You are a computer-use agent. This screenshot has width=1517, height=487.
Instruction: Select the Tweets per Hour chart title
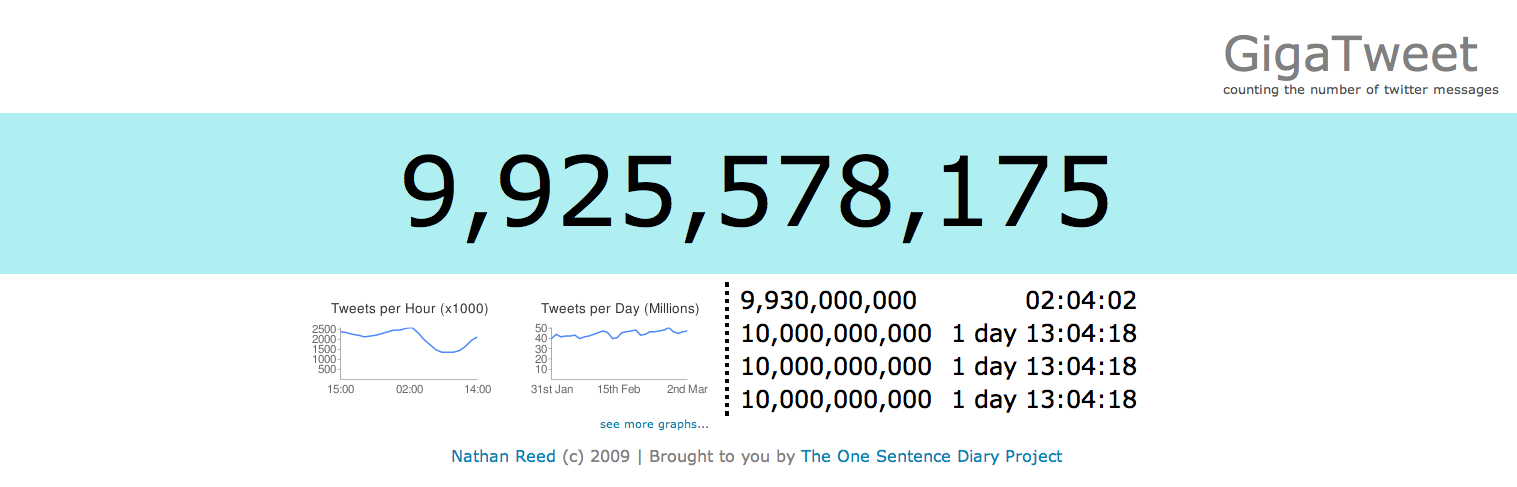tap(409, 308)
